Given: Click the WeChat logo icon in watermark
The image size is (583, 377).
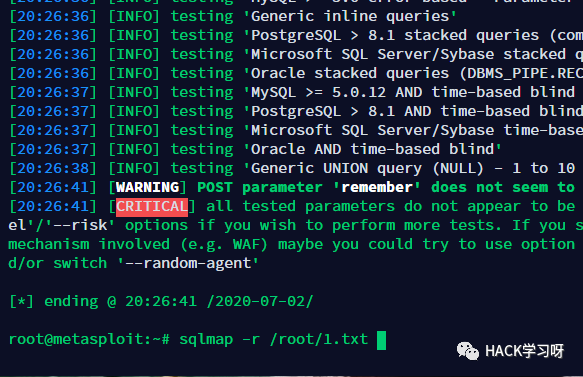Looking at the screenshot, I should coord(468,351).
